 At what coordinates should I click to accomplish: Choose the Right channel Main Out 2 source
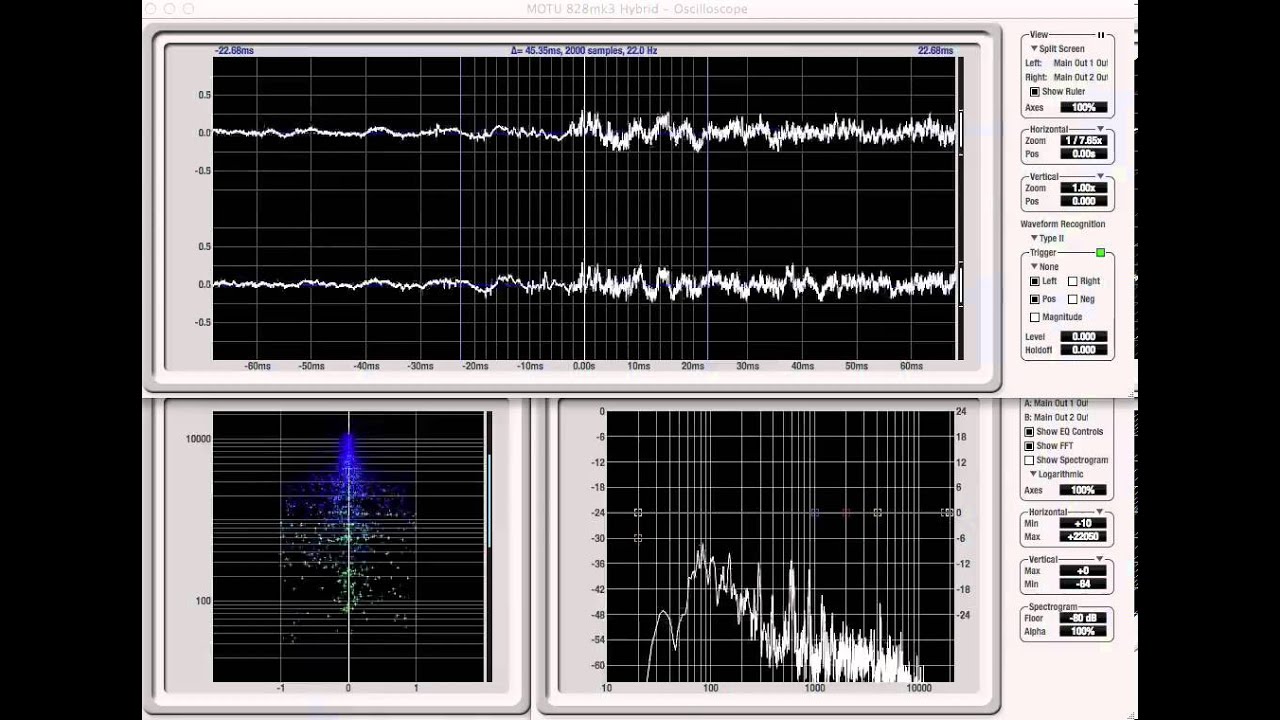[x=1080, y=77]
